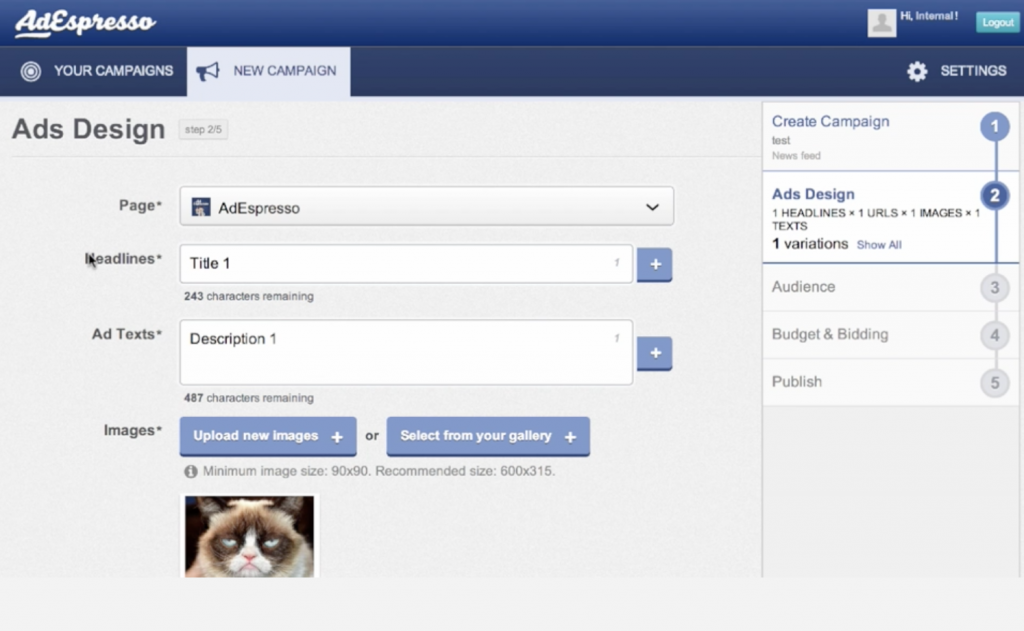Click the 'Images*' field label
Image resolution: width=1024 pixels, height=631 pixels.
tap(133, 430)
